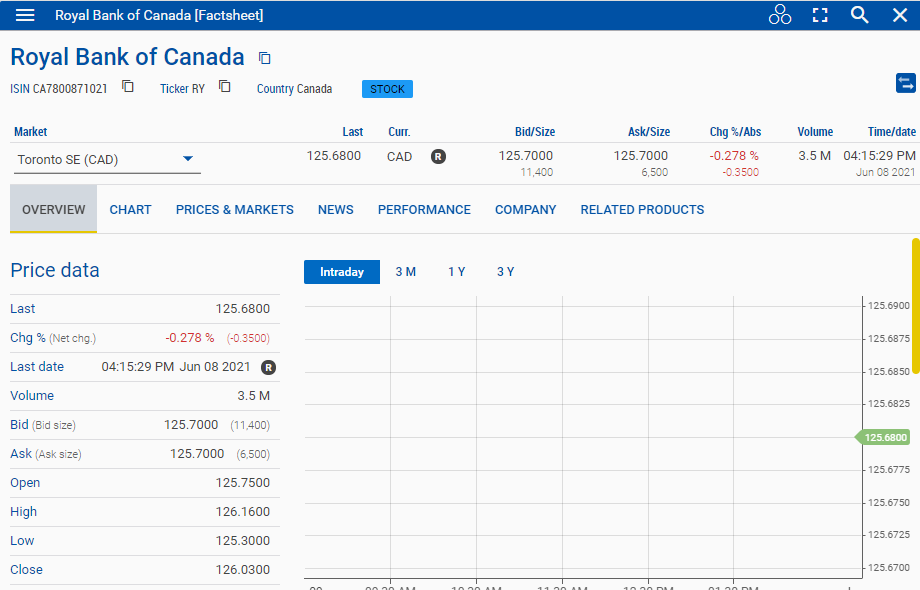Open the PRICES & MARKETS tab
This screenshot has height=590, width=920.
point(235,209)
